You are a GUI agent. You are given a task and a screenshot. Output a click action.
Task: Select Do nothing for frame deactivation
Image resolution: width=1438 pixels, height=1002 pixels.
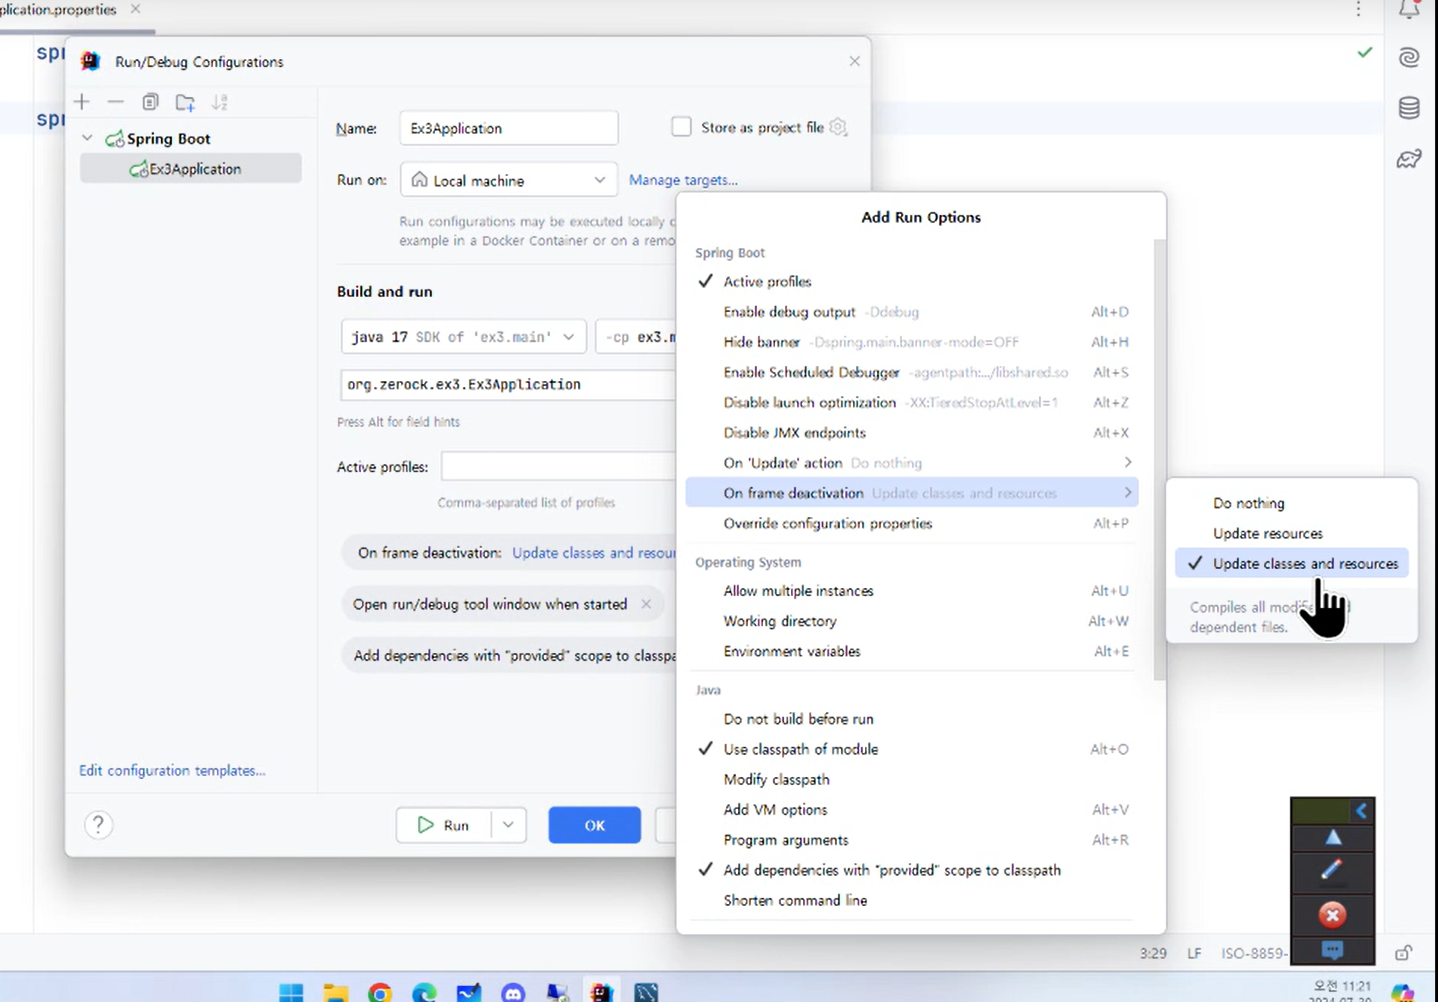click(1292, 503)
